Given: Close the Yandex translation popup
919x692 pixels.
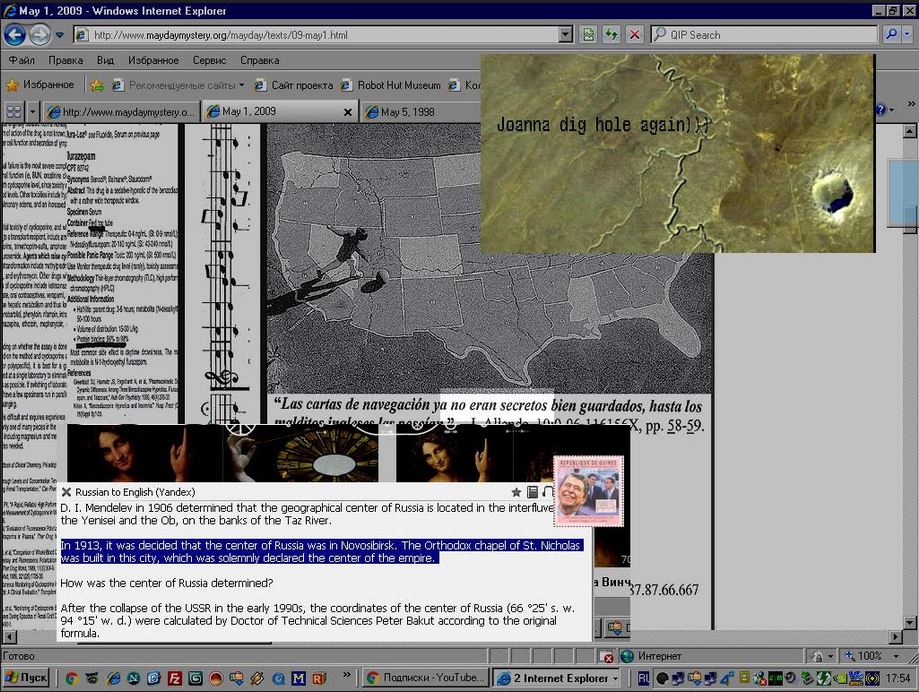Looking at the screenshot, I should coord(66,492).
